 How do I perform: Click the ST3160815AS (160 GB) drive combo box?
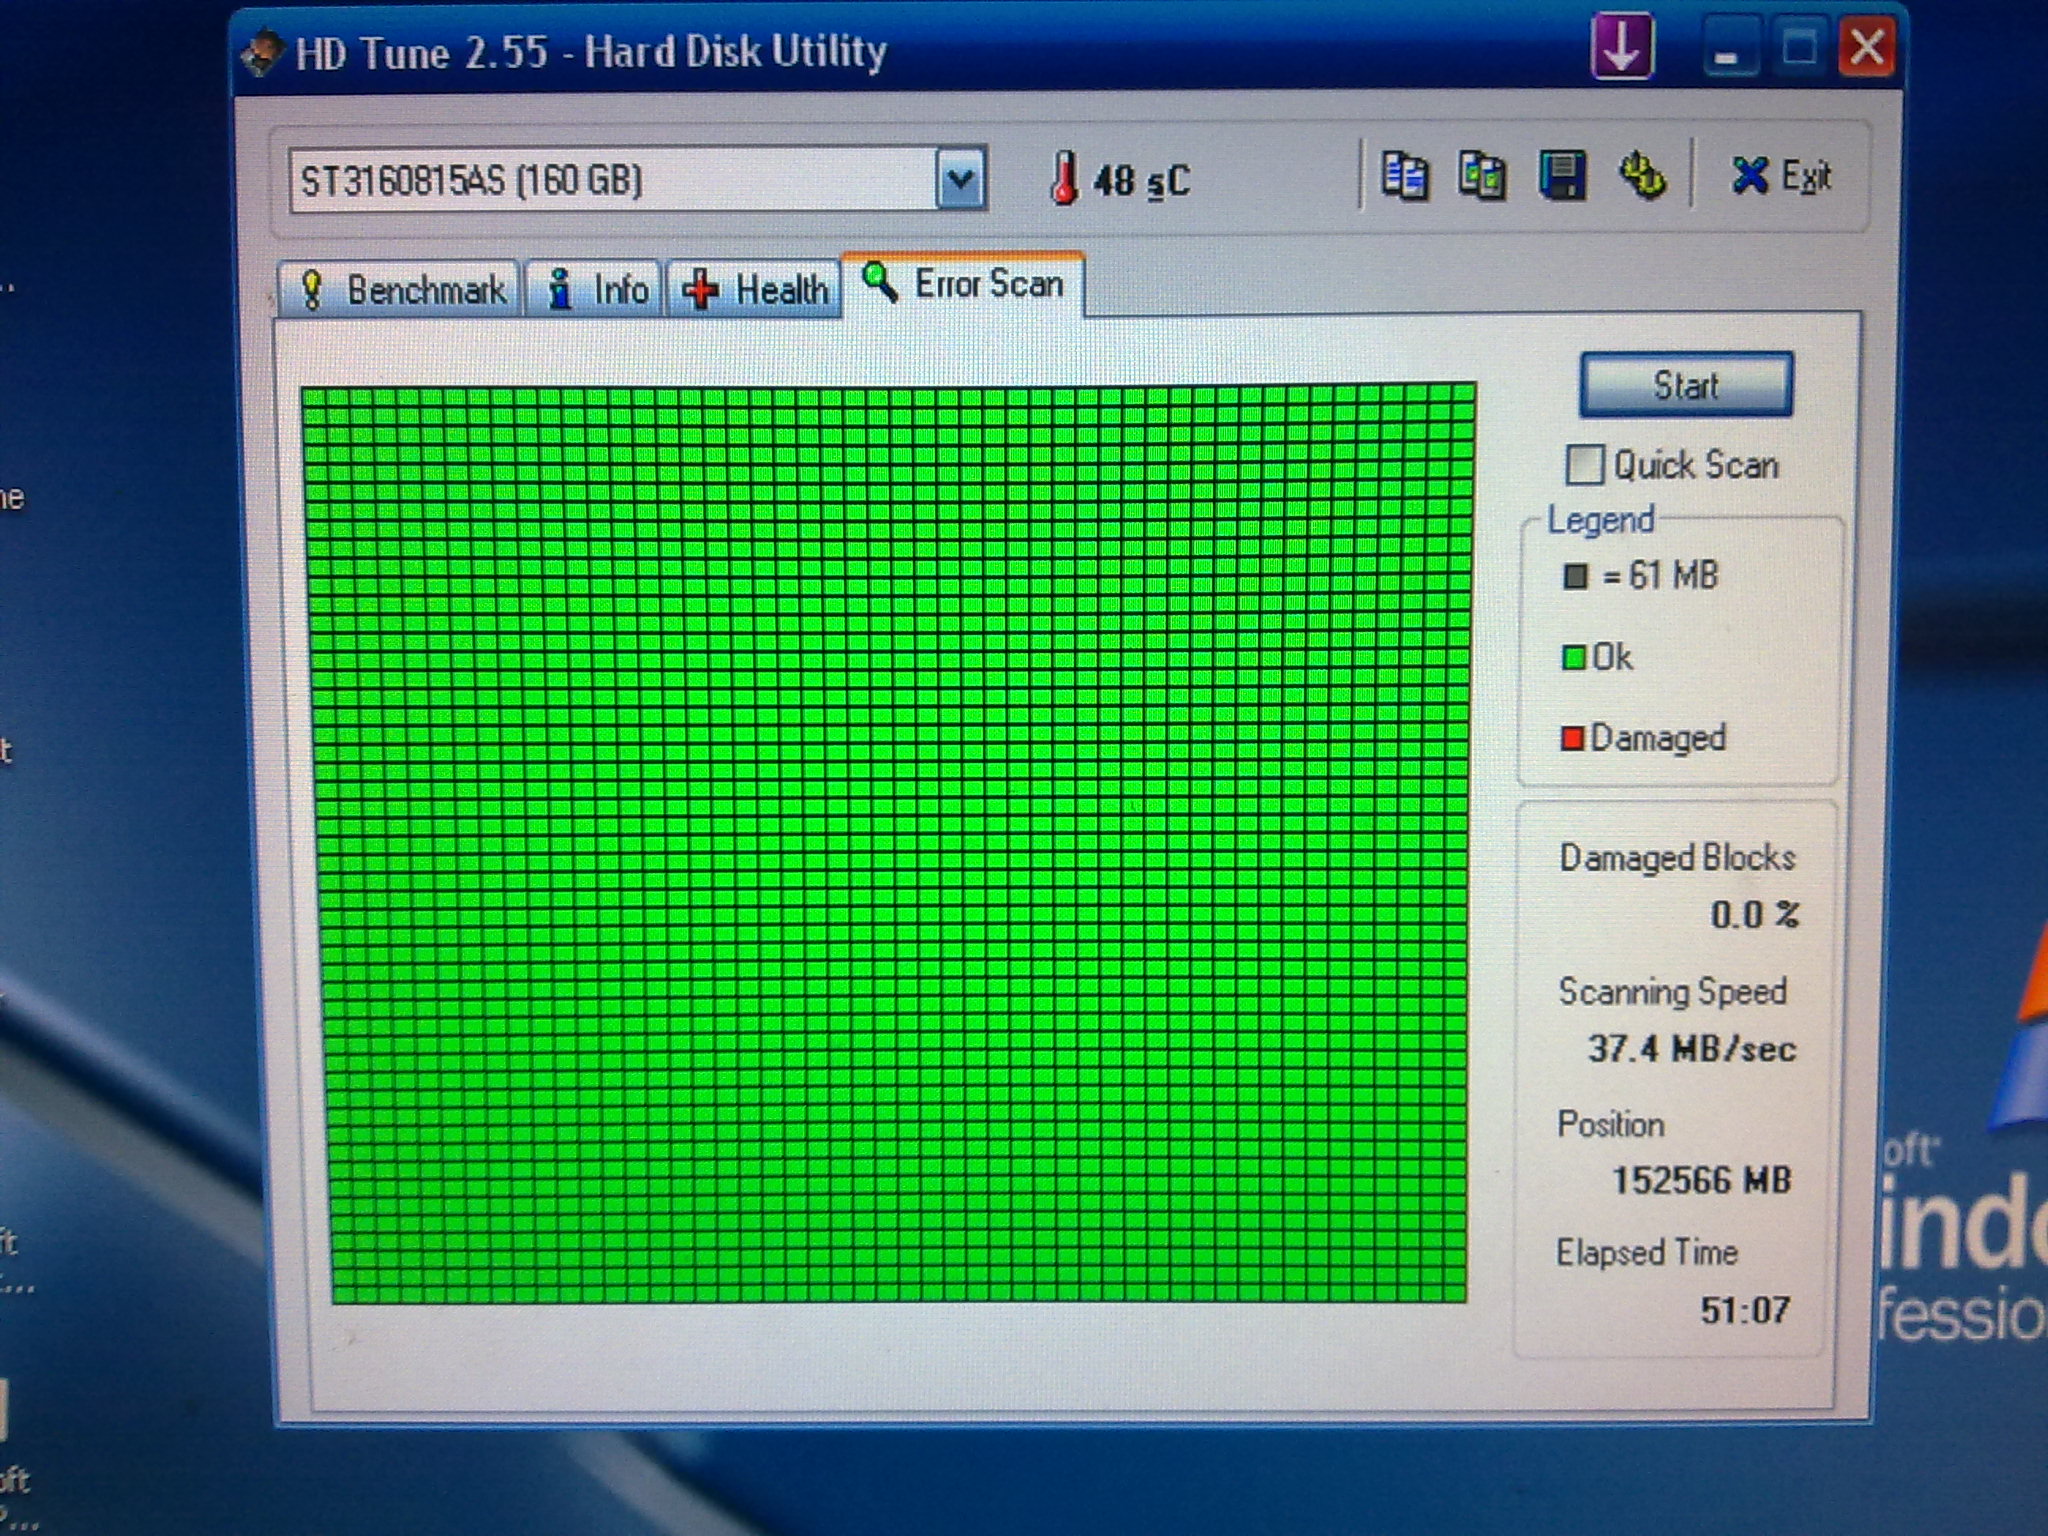coord(612,180)
